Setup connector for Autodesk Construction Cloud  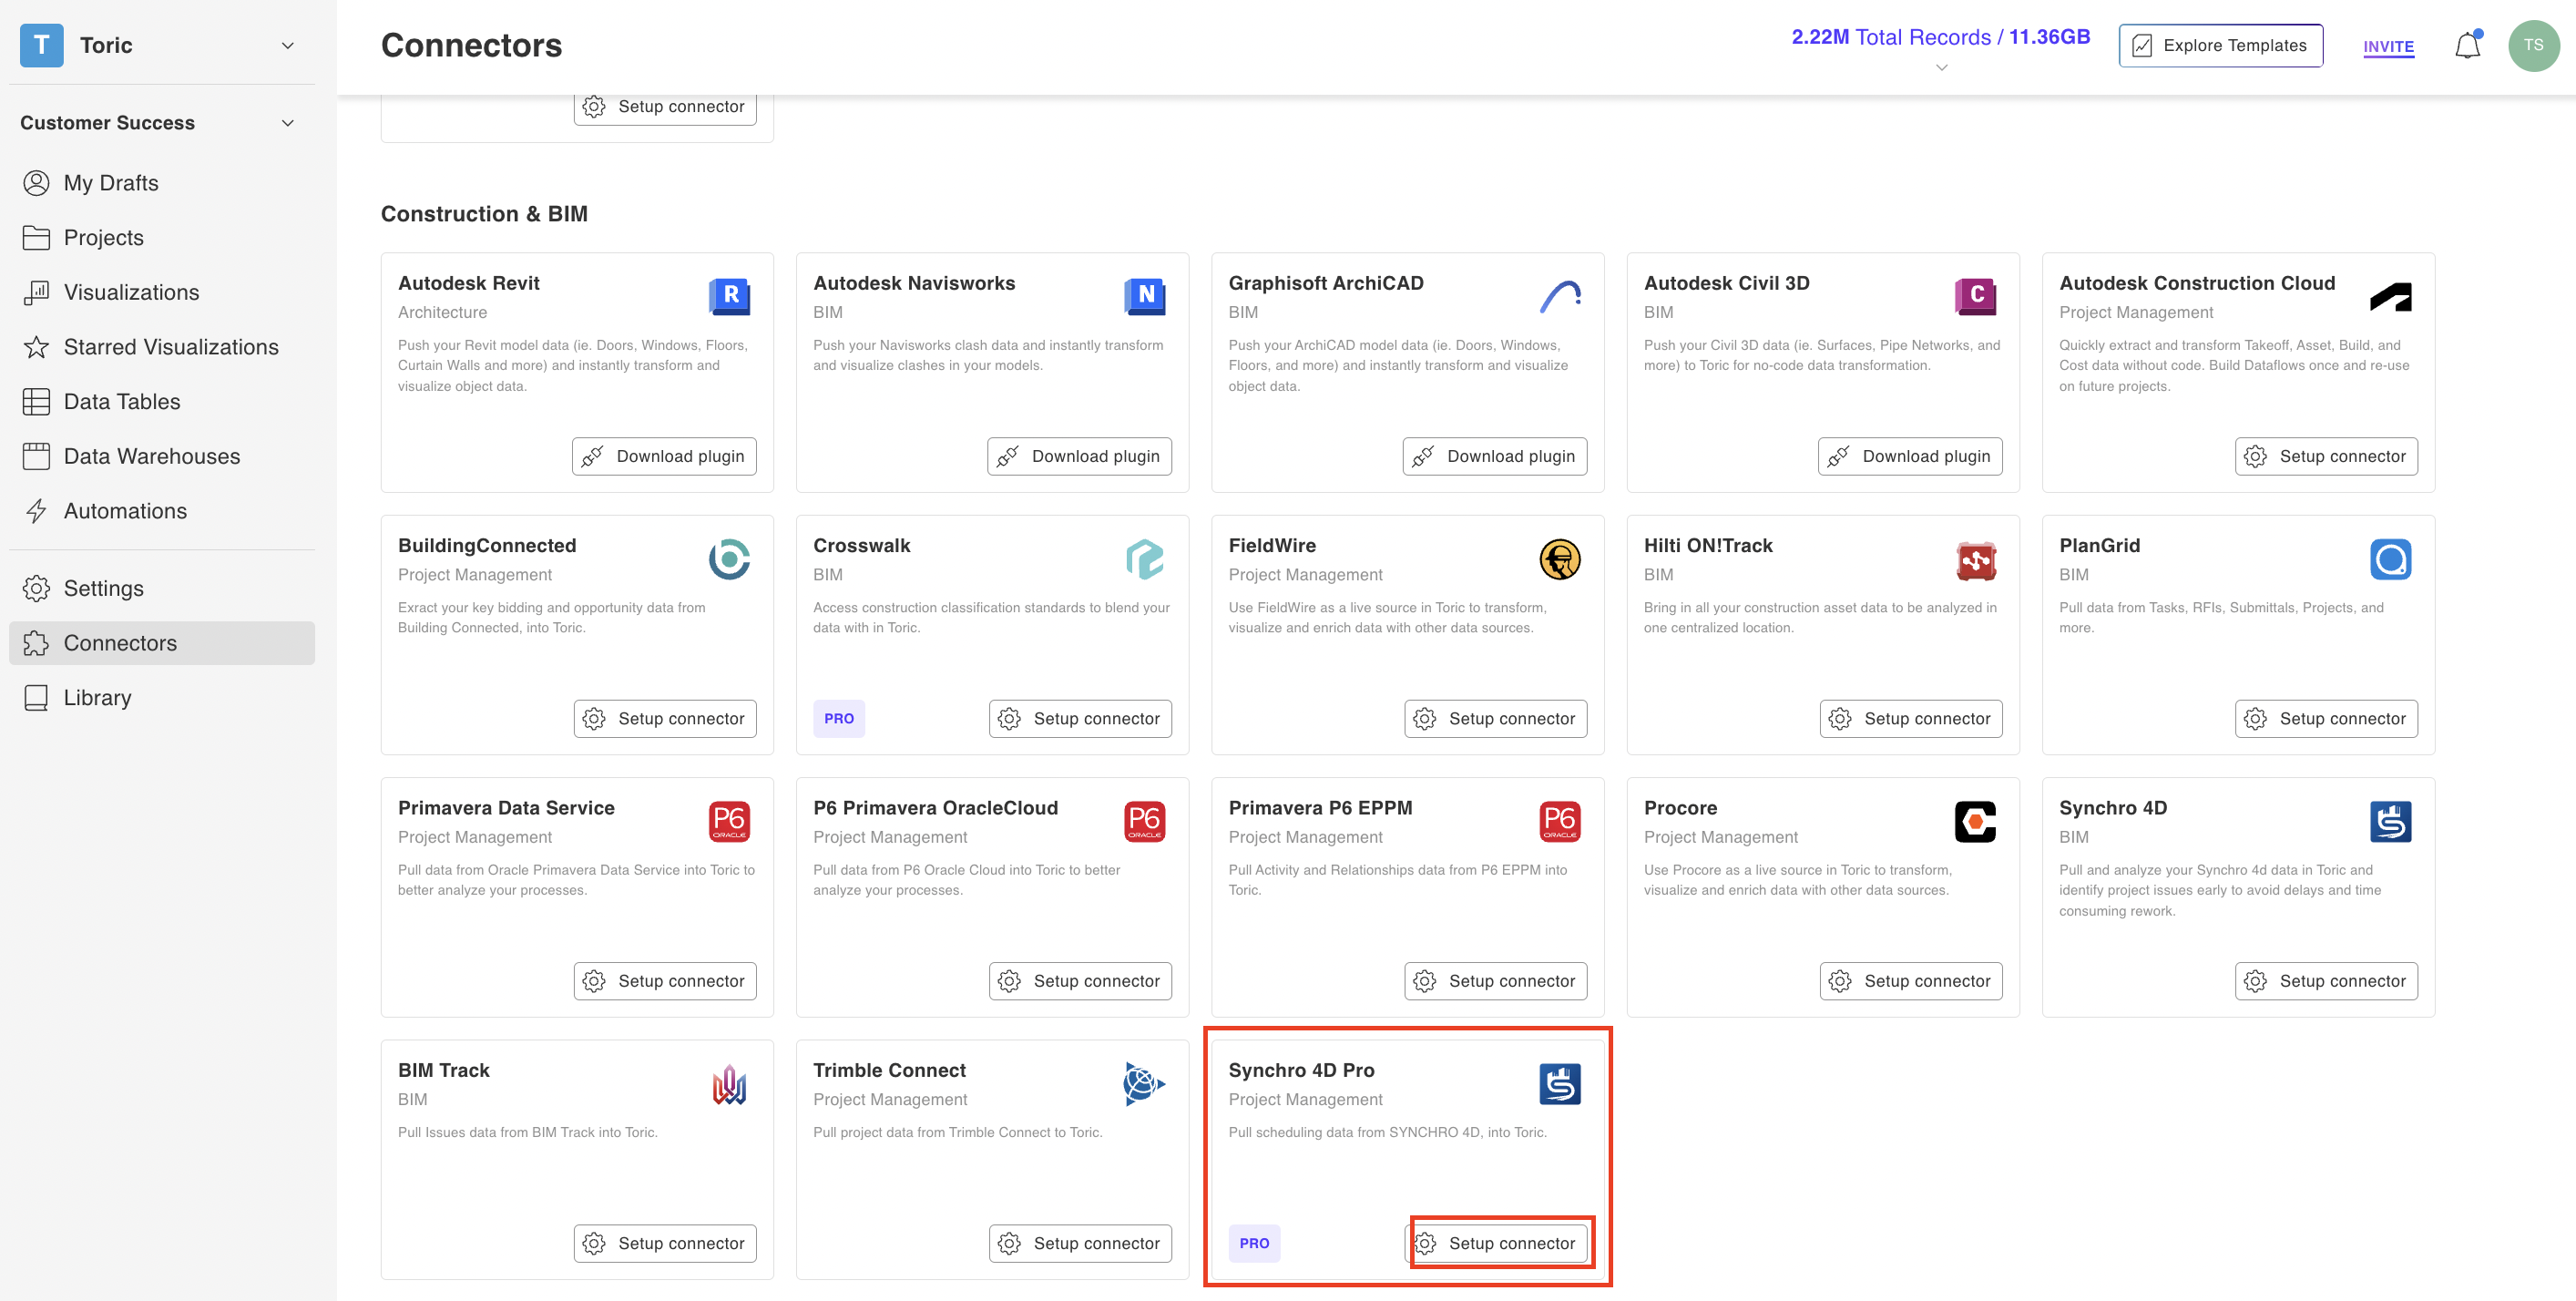click(2326, 456)
